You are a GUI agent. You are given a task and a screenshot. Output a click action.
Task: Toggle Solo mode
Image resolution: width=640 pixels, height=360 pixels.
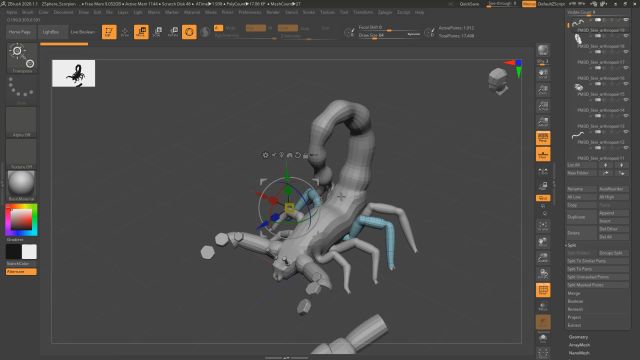(x=543, y=338)
